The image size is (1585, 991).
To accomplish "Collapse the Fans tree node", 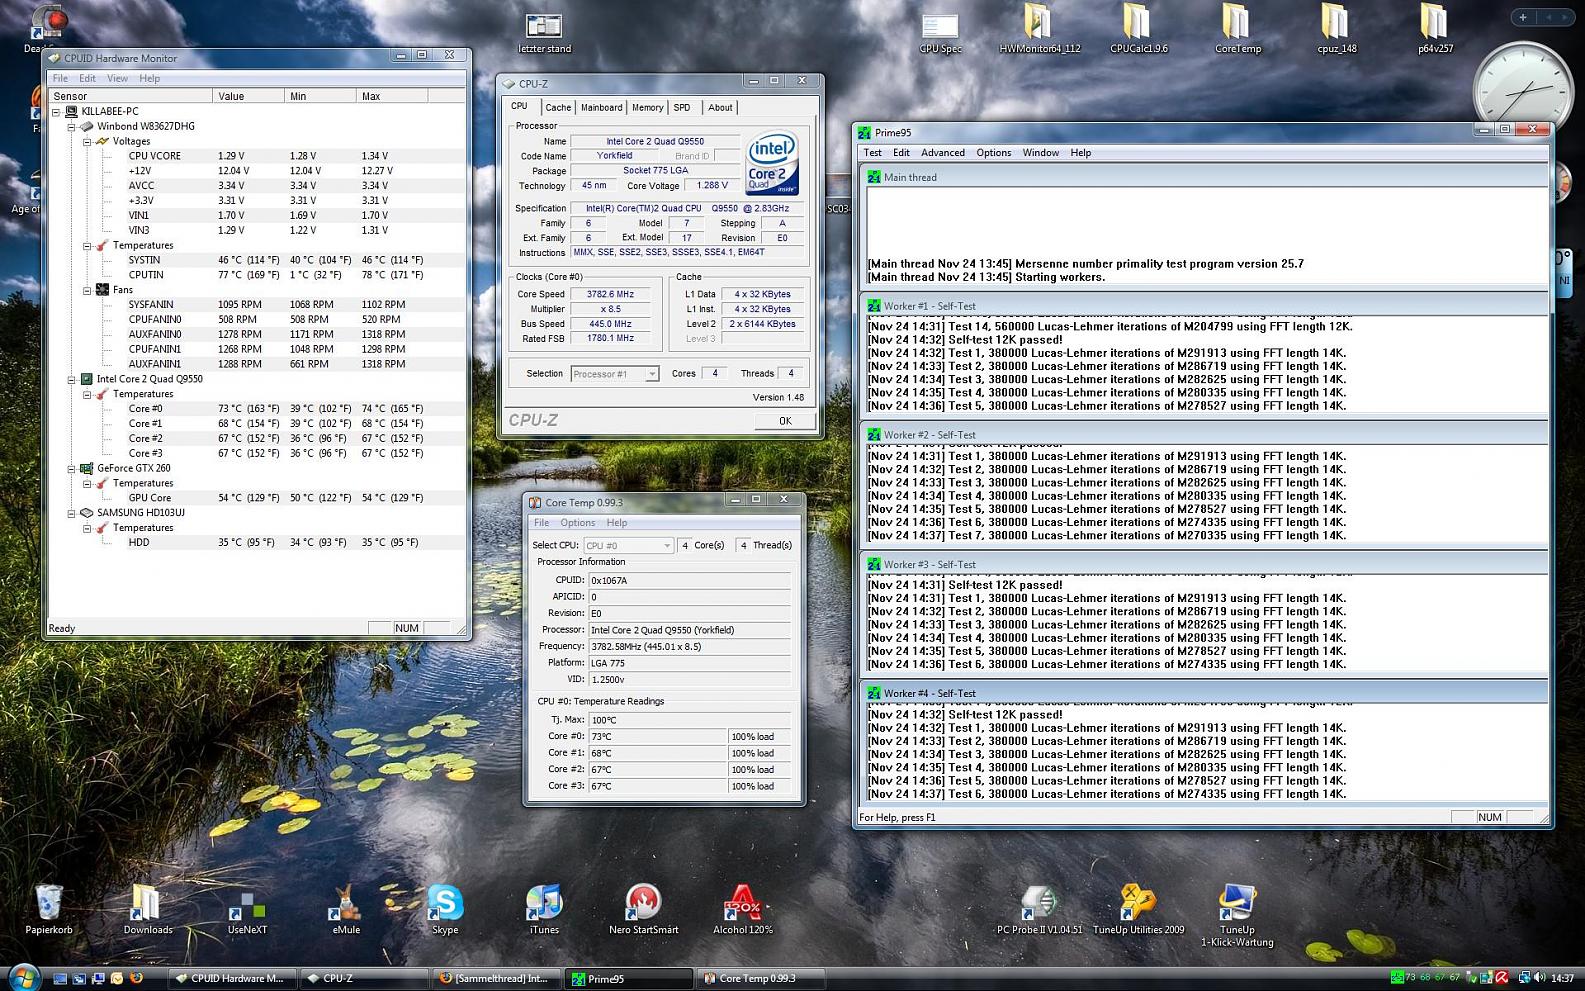I will [87, 290].
